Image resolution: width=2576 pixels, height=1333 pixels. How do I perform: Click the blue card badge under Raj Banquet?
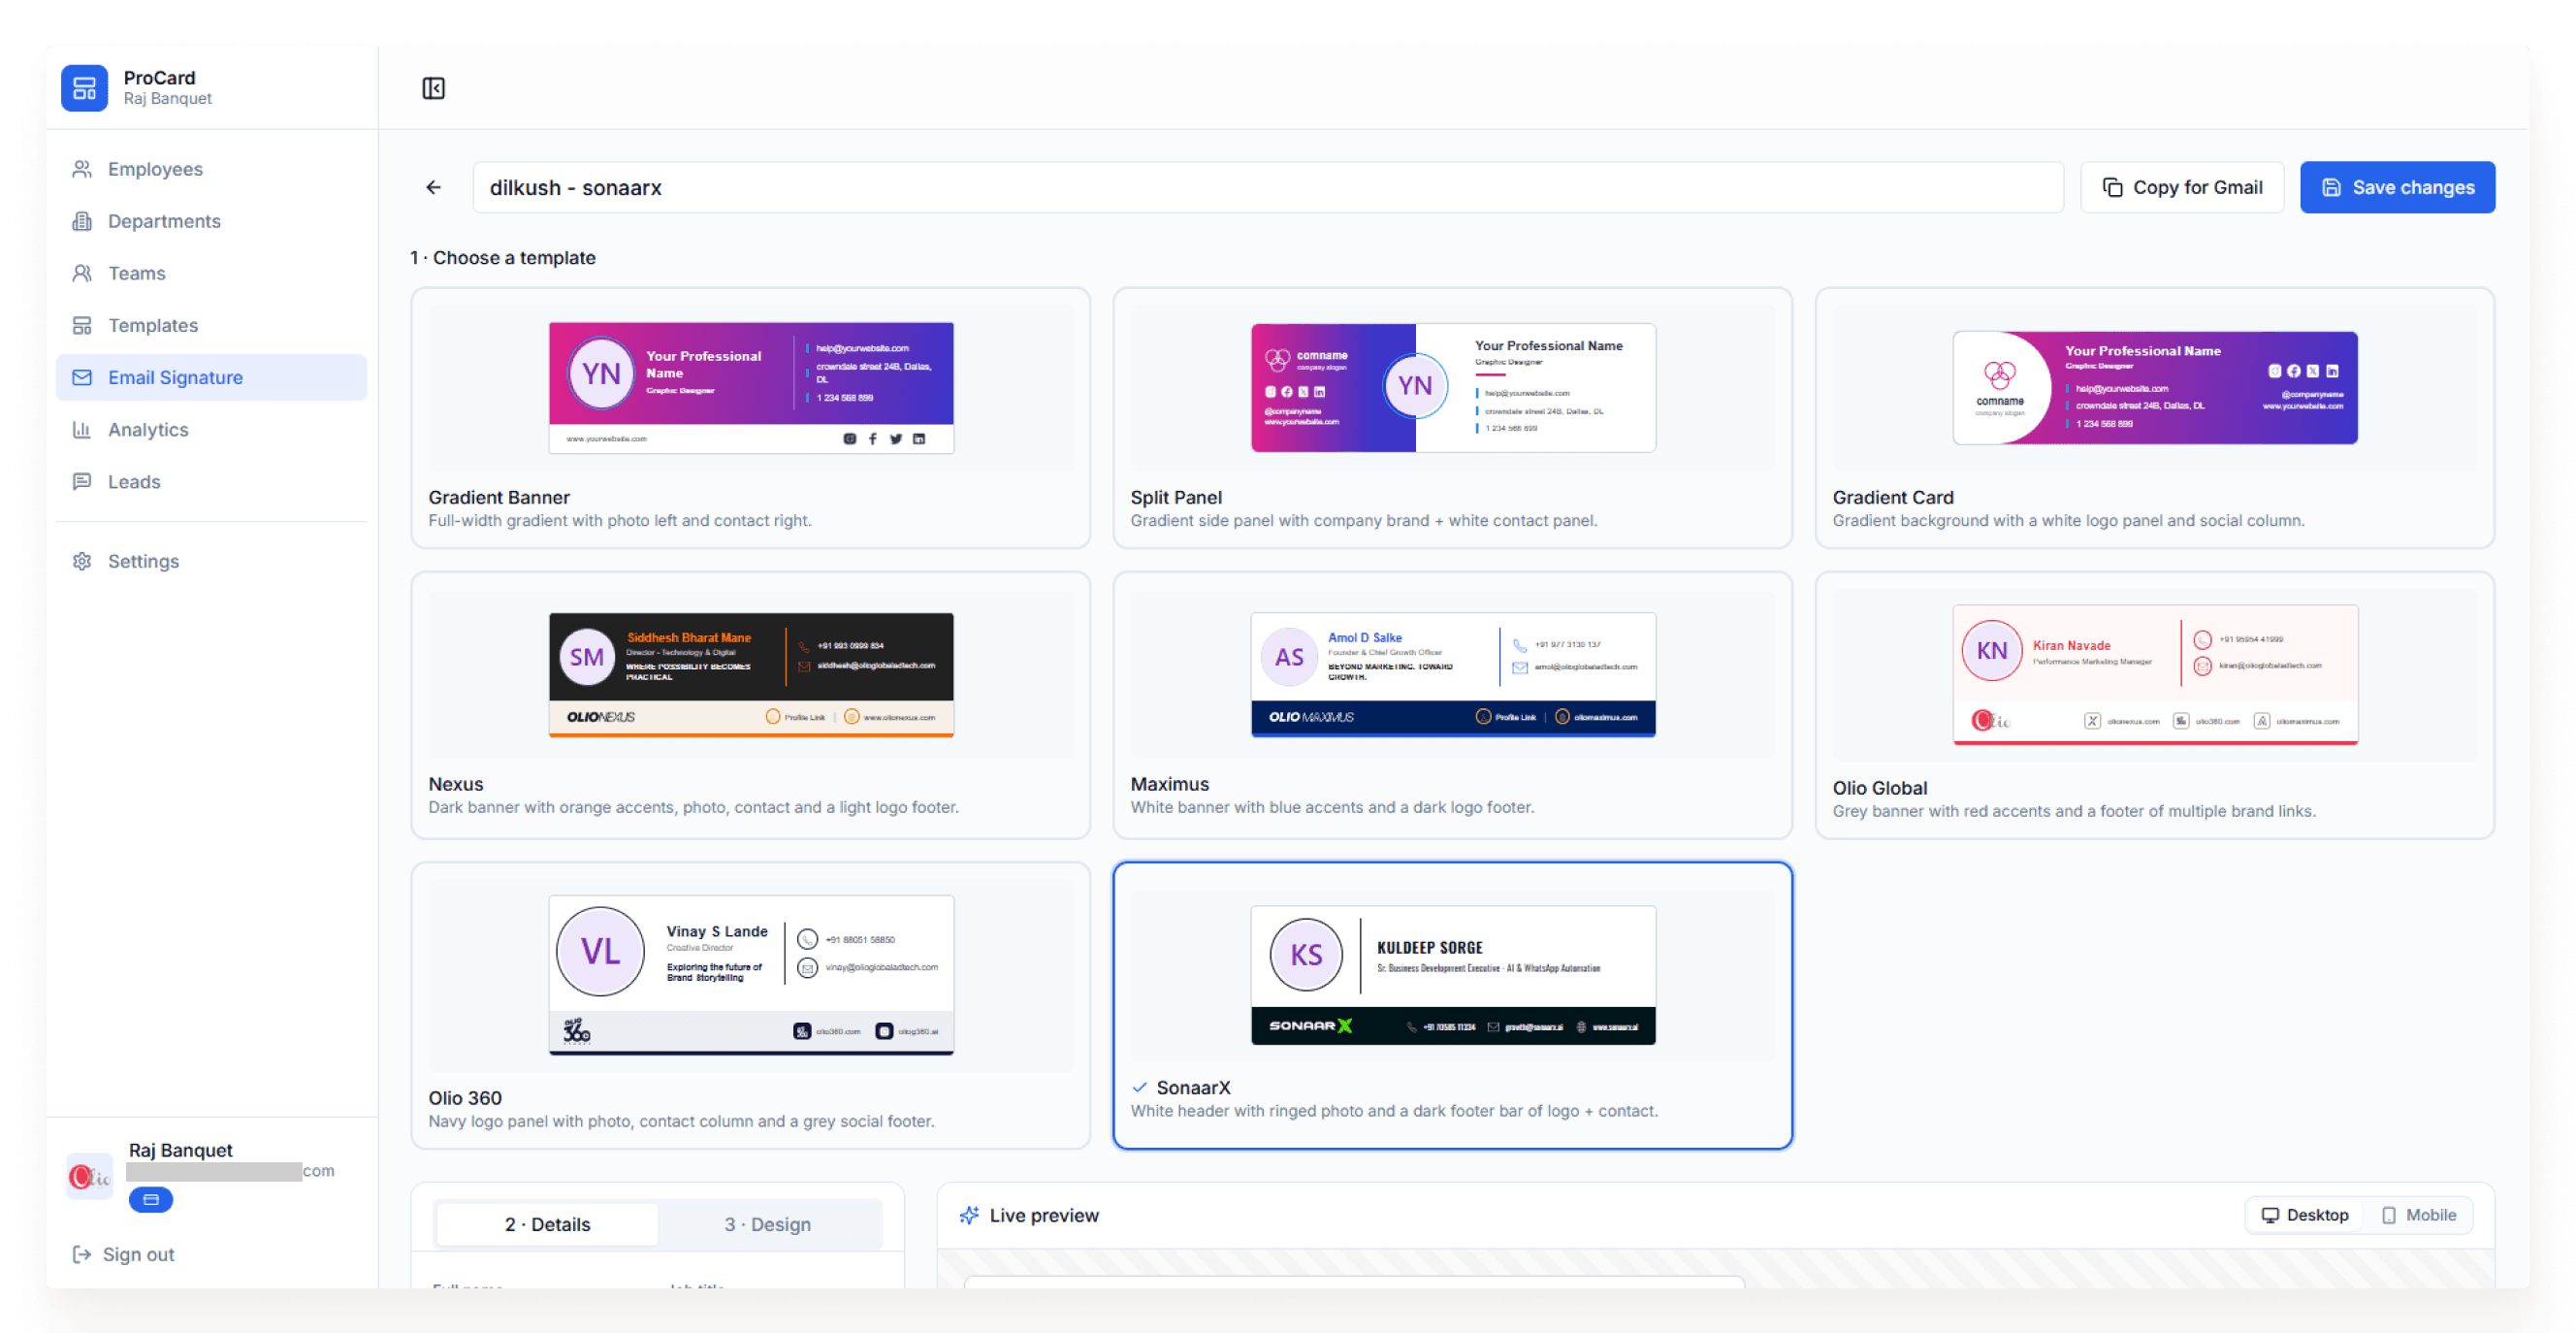[151, 1199]
